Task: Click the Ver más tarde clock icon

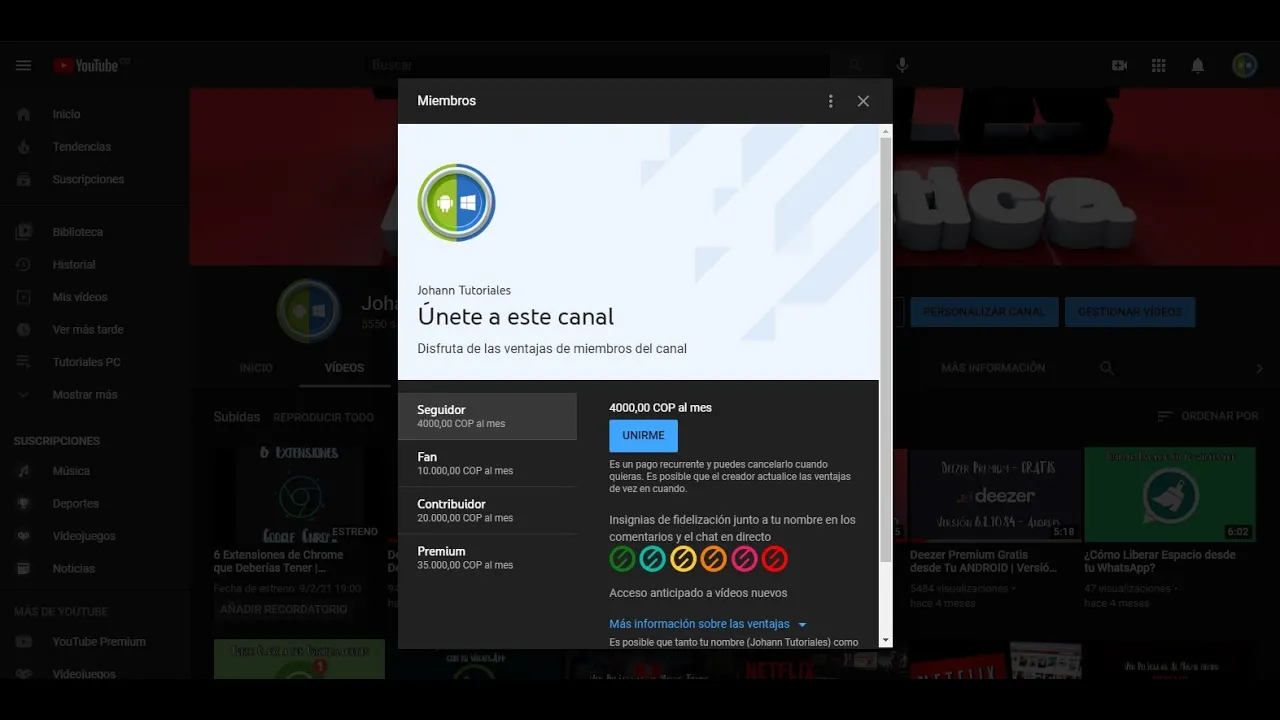Action: point(23,330)
